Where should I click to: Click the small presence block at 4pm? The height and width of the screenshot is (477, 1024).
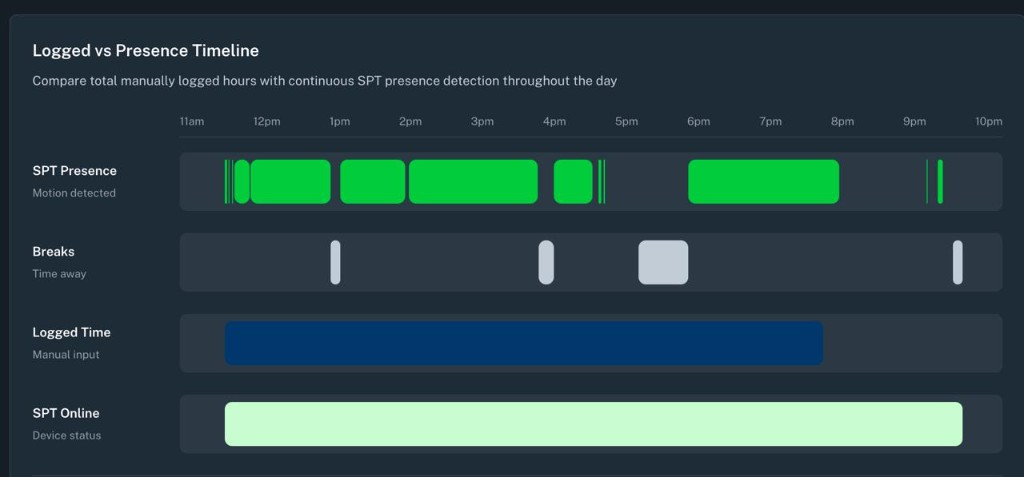pos(573,182)
